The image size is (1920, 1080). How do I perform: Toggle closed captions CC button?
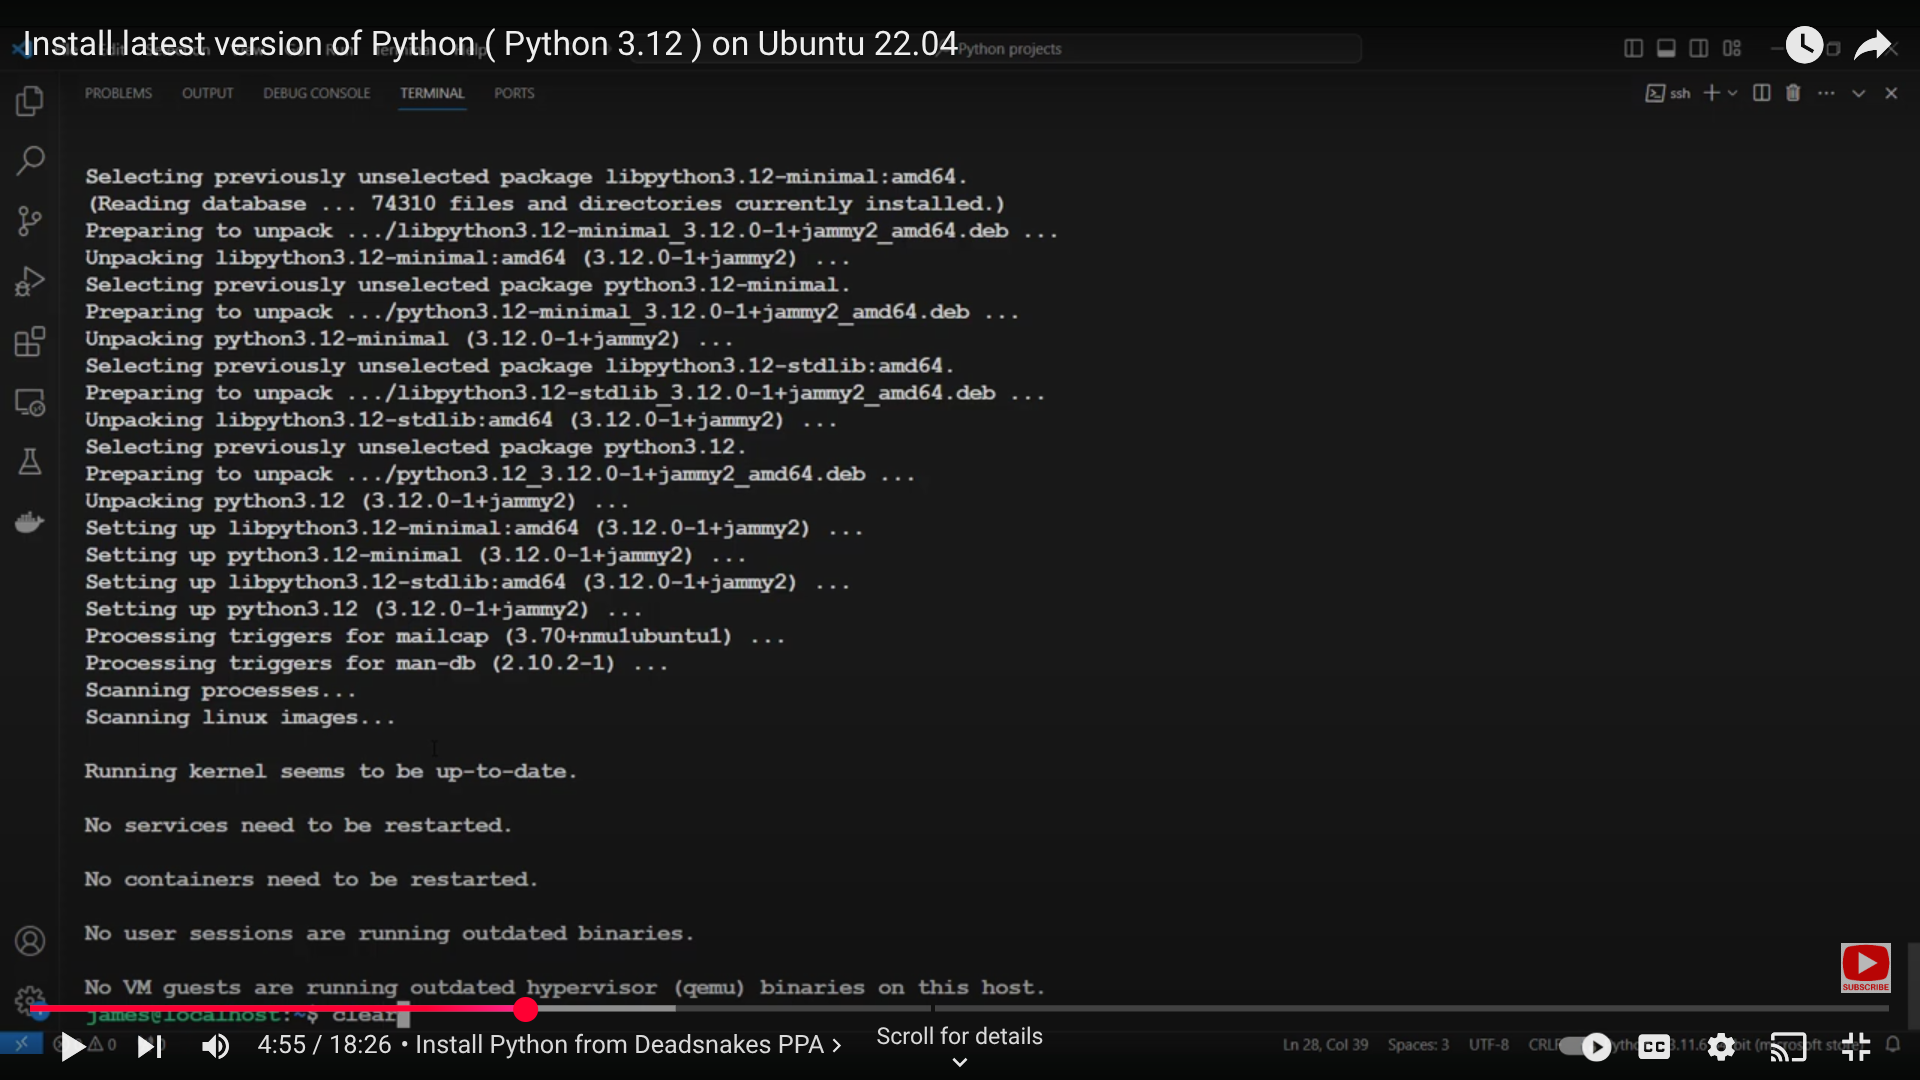pos(1654,1047)
